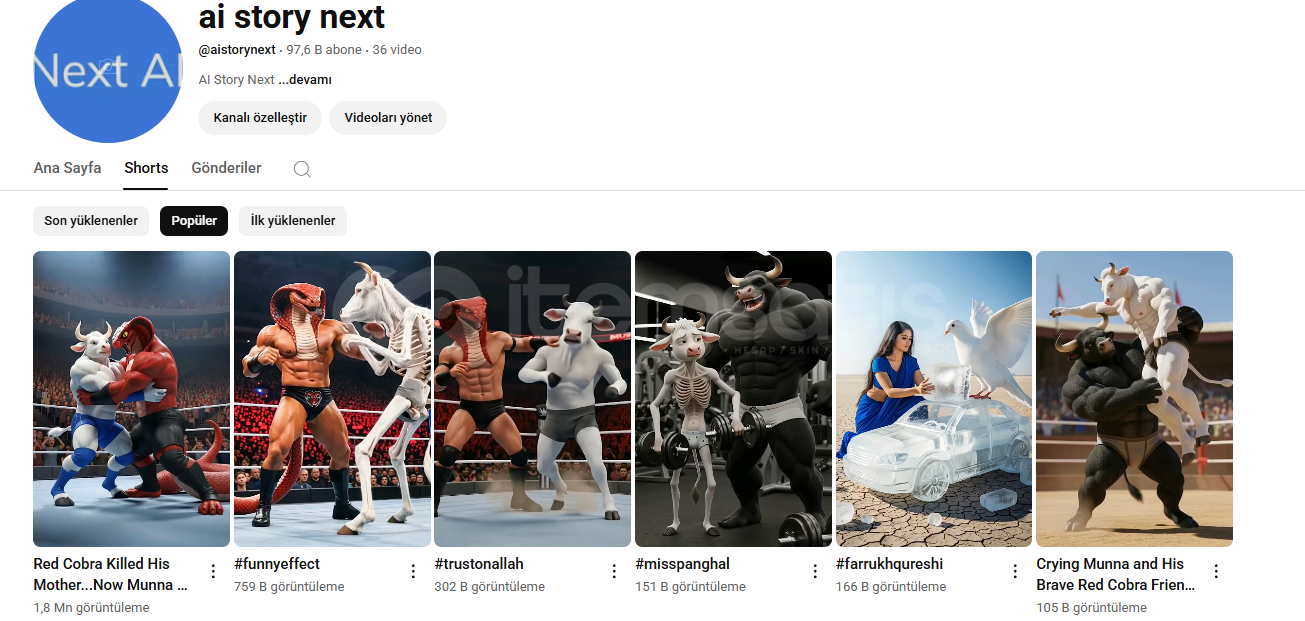Open three-dot menu for #misspanghal short
The image size is (1305, 621).
[x=815, y=571]
